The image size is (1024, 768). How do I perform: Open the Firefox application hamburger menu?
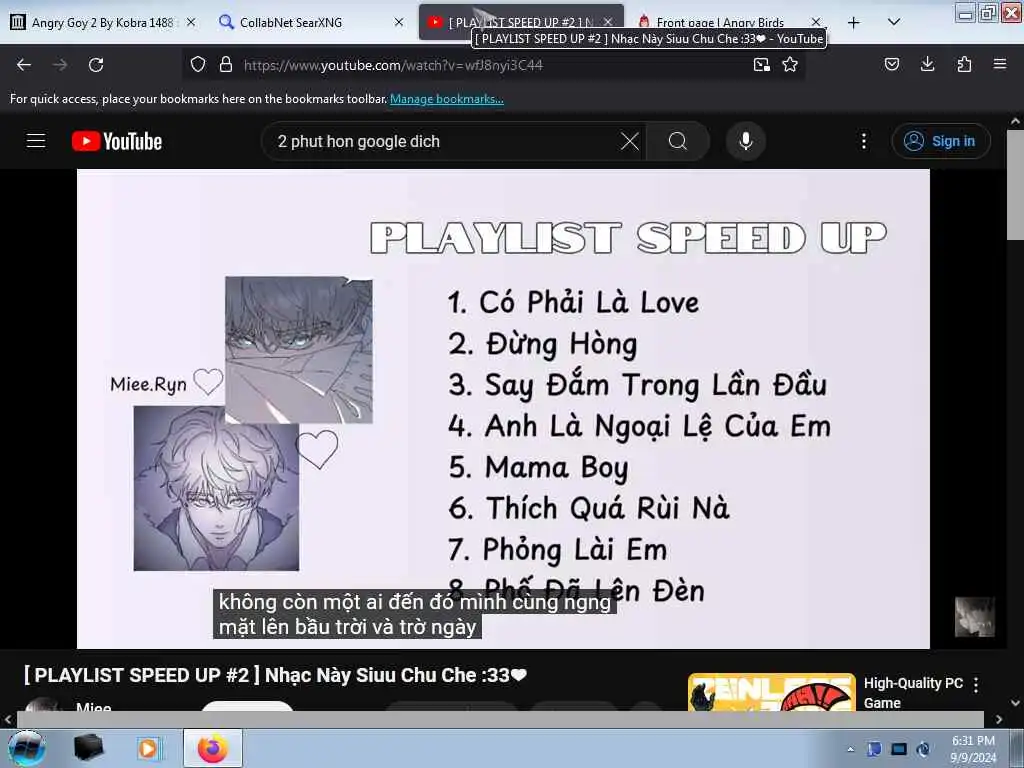tap(1000, 64)
